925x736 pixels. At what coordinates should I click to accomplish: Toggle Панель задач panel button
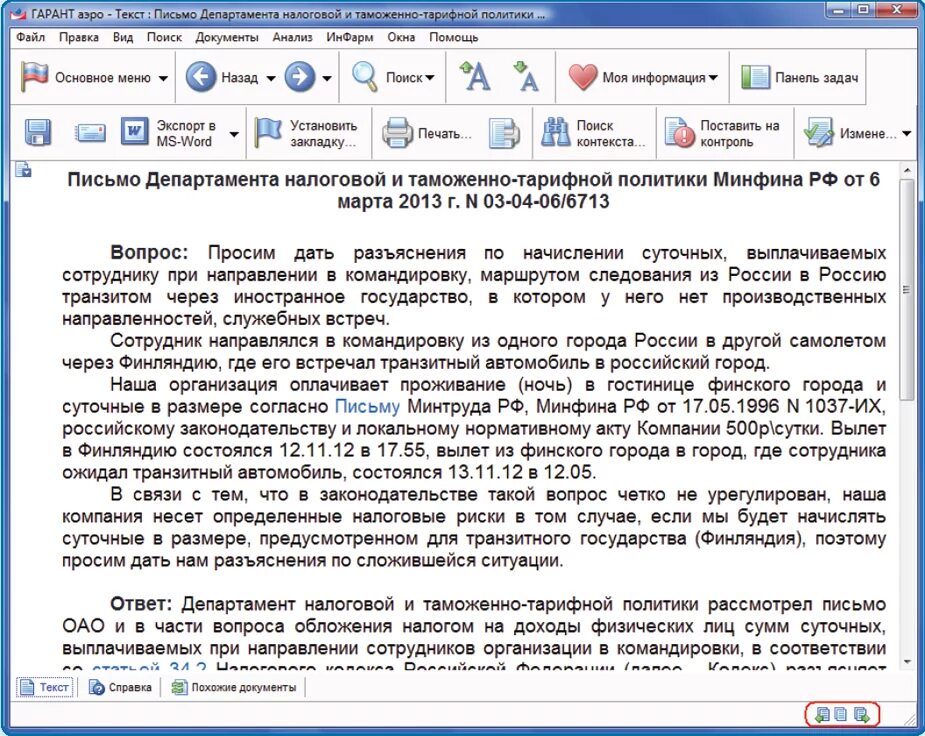799,77
